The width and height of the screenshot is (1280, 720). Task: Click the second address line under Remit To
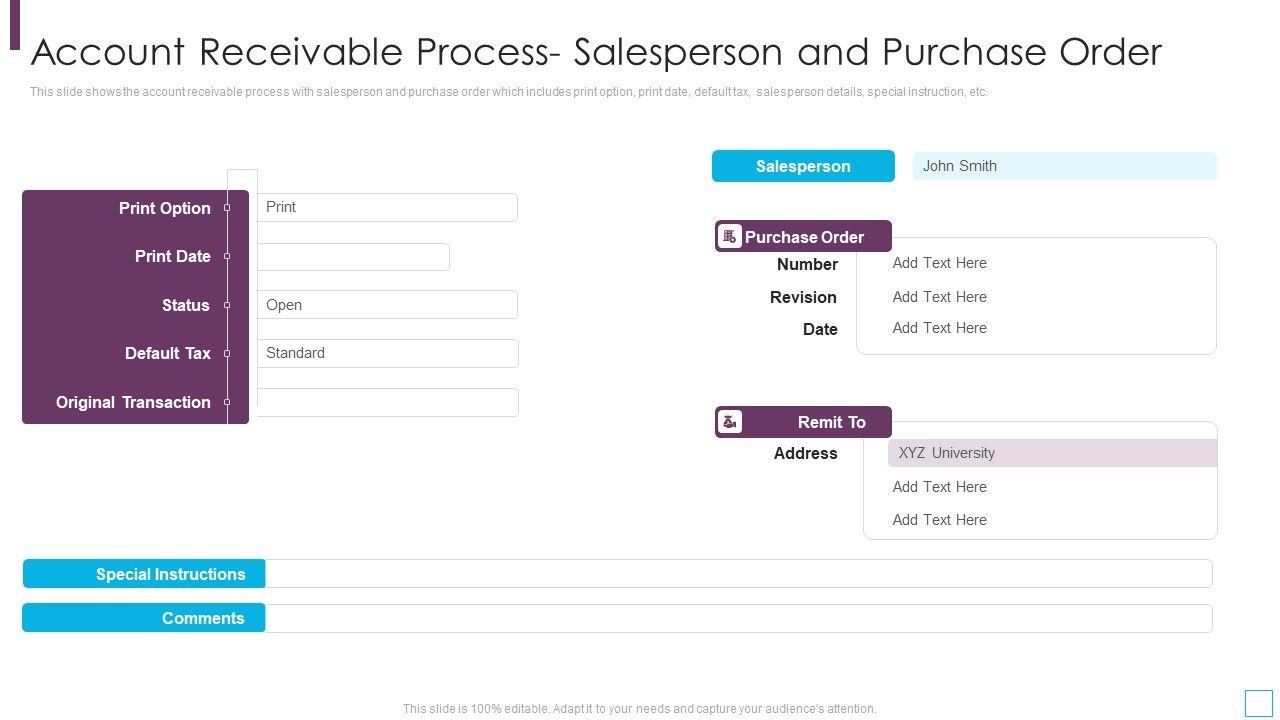point(1040,487)
